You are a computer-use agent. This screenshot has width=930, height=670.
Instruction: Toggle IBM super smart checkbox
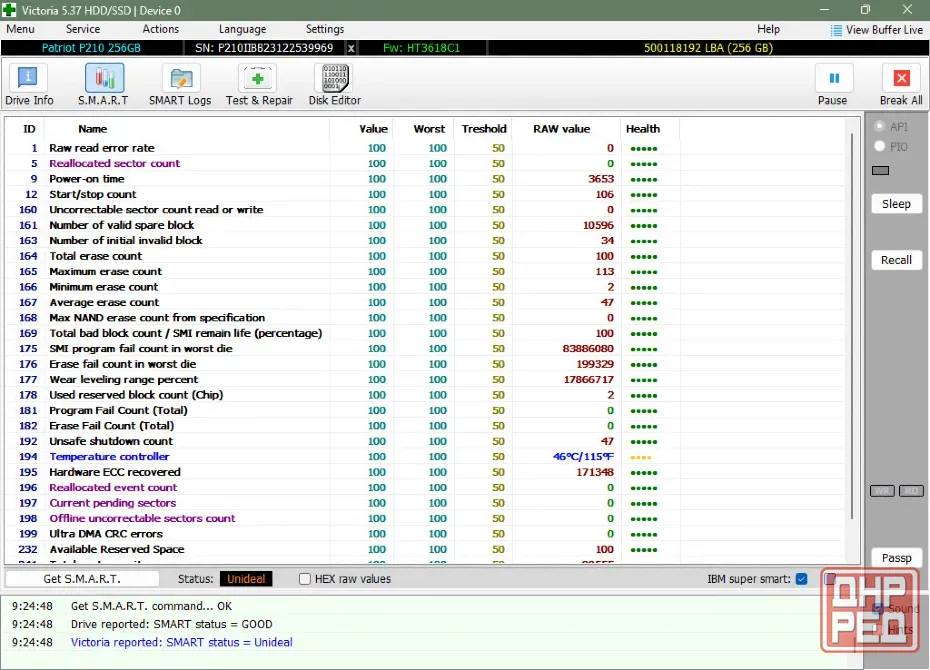click(x=801, y=579)
